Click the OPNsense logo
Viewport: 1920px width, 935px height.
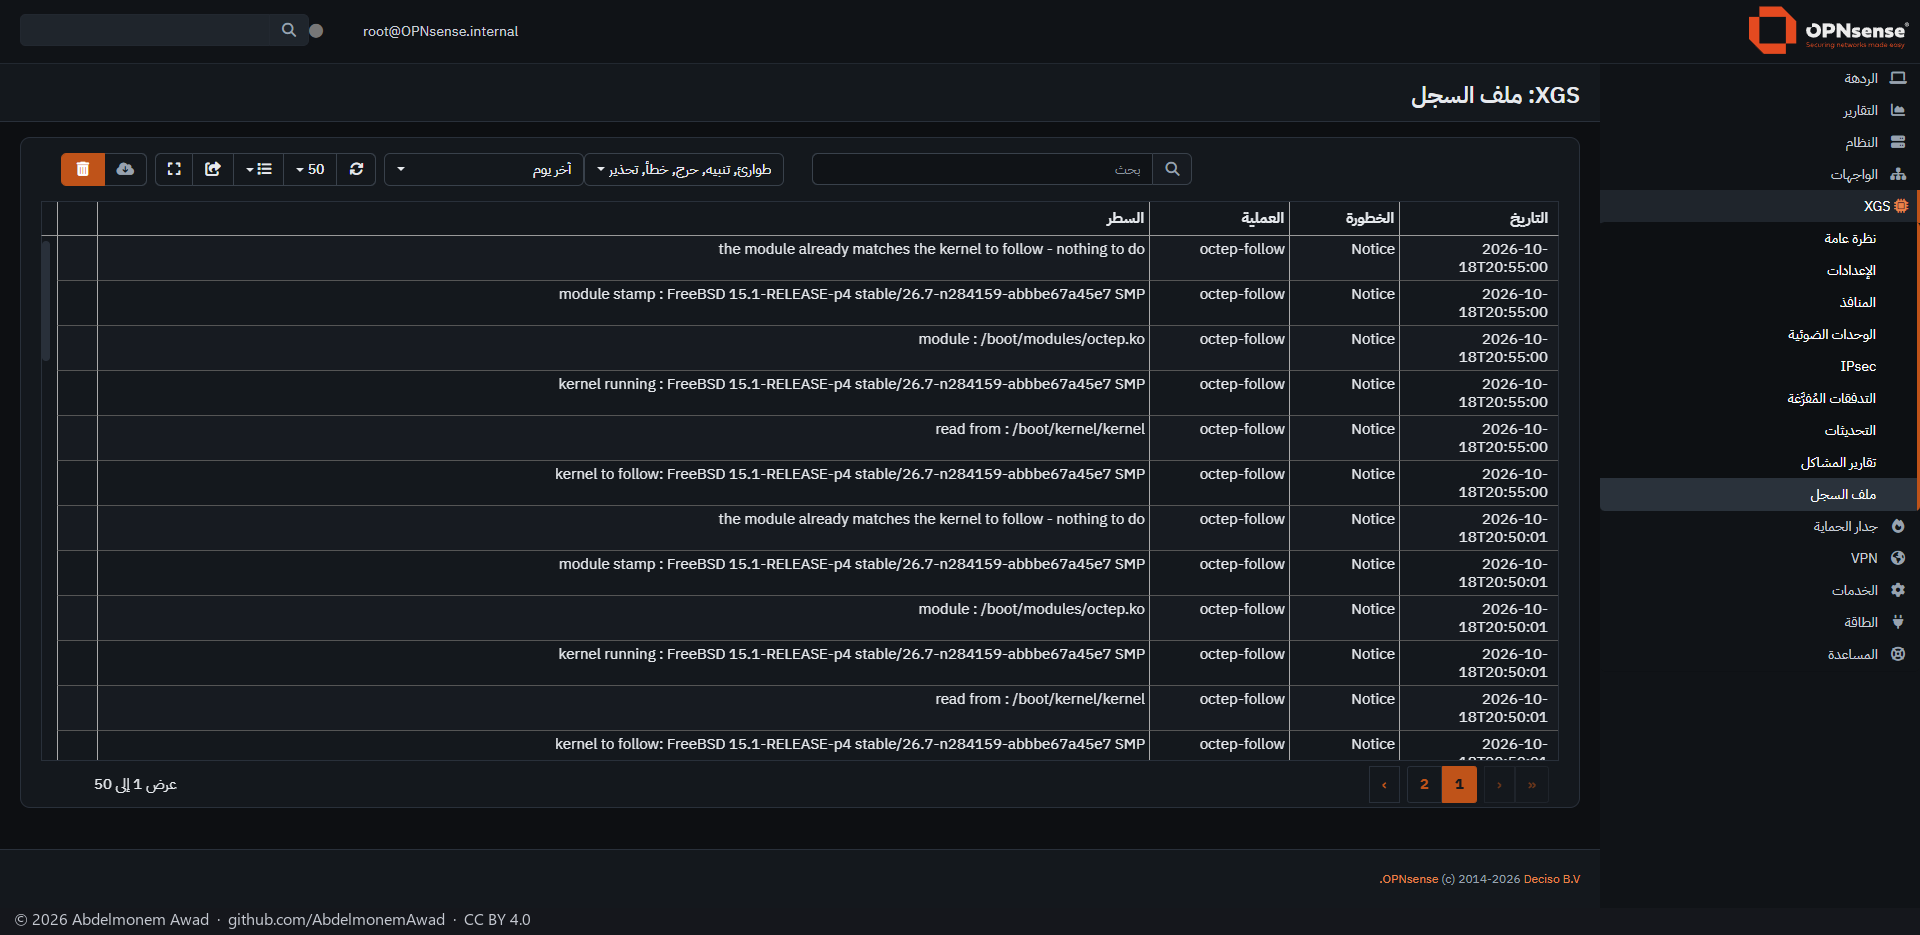(1828, 30)
